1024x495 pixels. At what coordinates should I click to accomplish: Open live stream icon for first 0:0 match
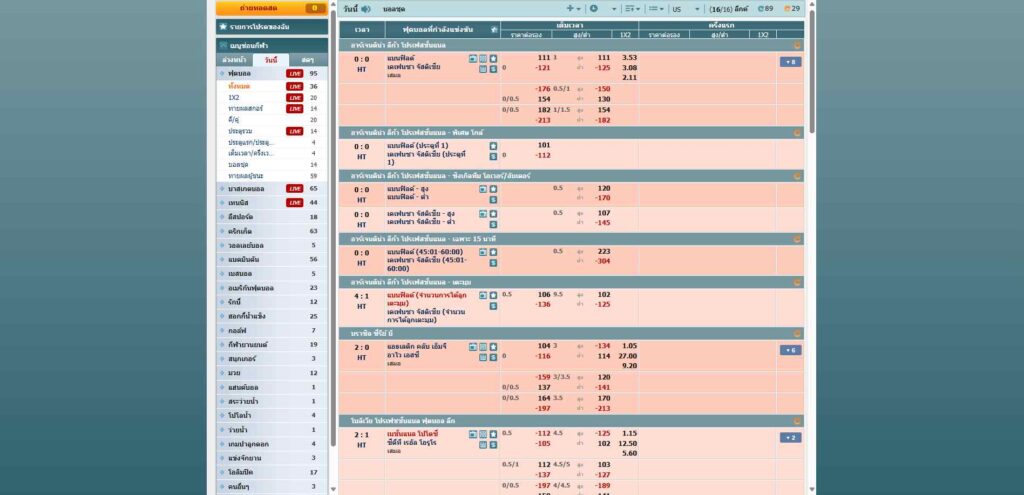[x=473, y=58]
